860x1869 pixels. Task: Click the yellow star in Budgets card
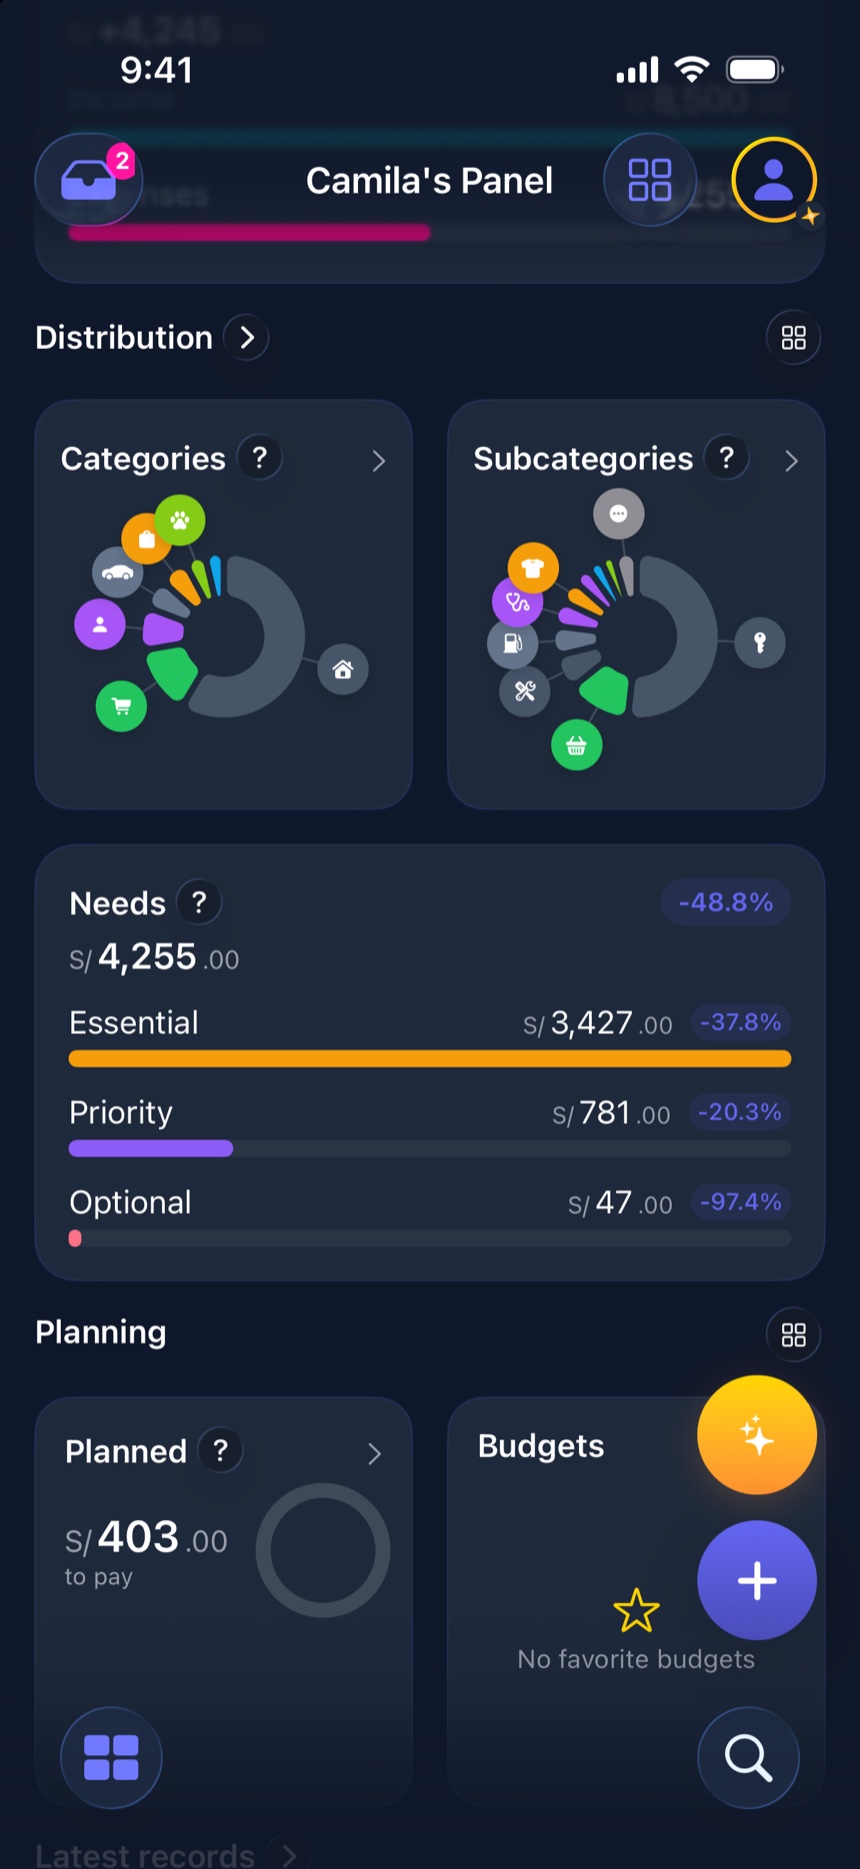tap(636, 1610)
